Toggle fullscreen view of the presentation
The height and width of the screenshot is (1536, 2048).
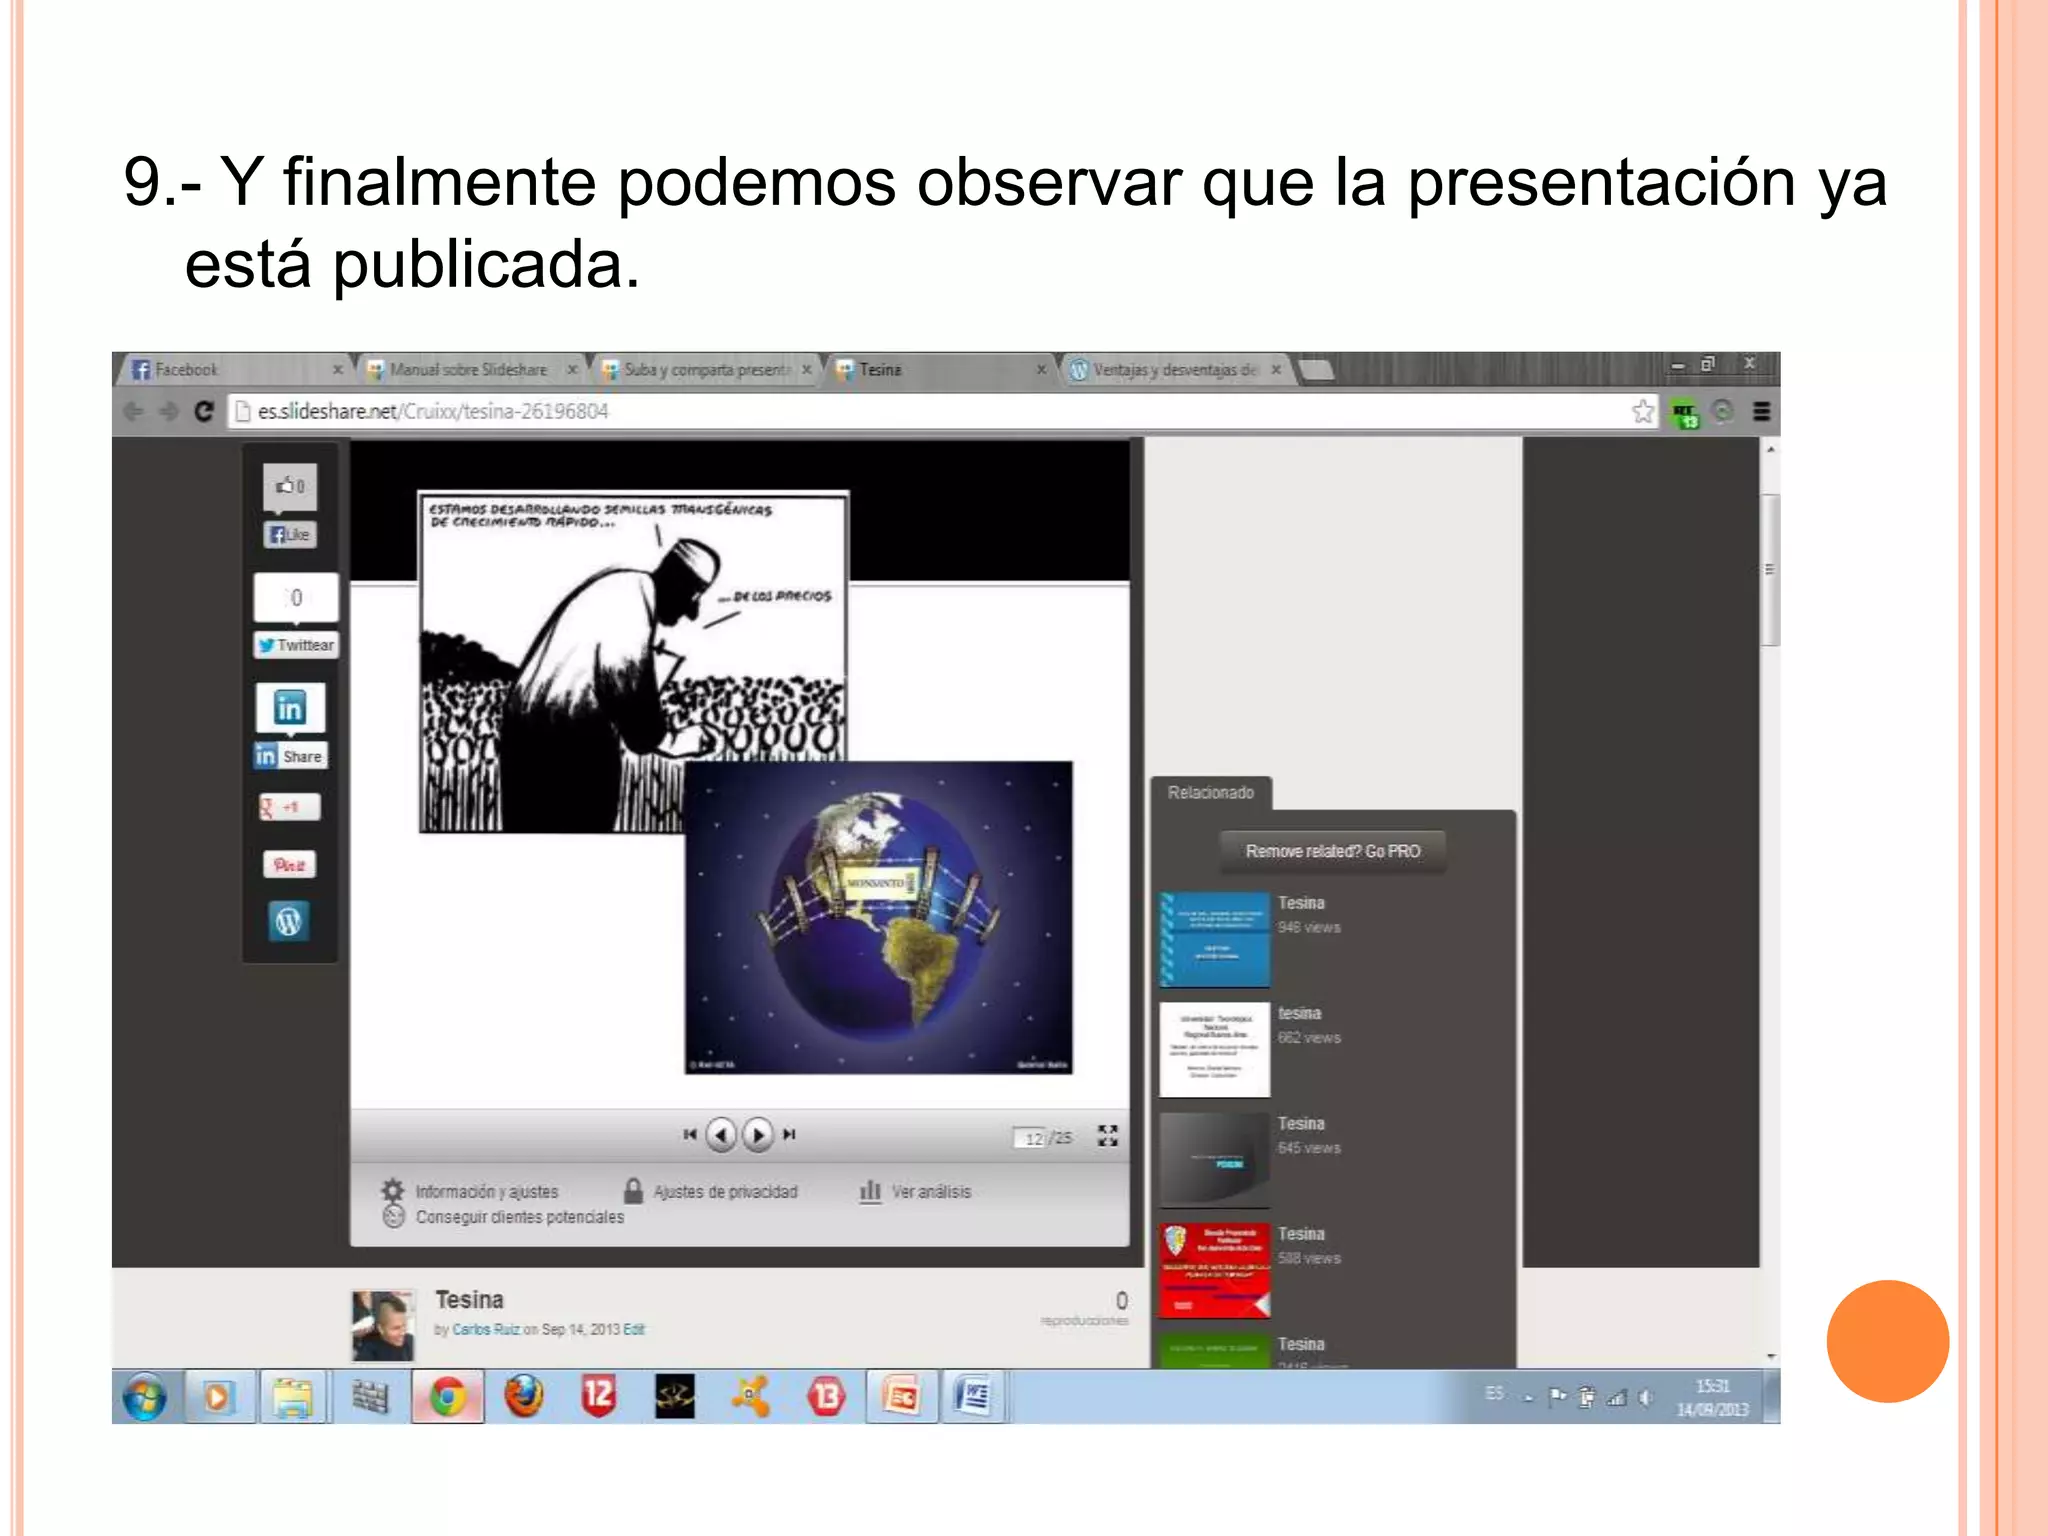(x=1108, y=1136)
